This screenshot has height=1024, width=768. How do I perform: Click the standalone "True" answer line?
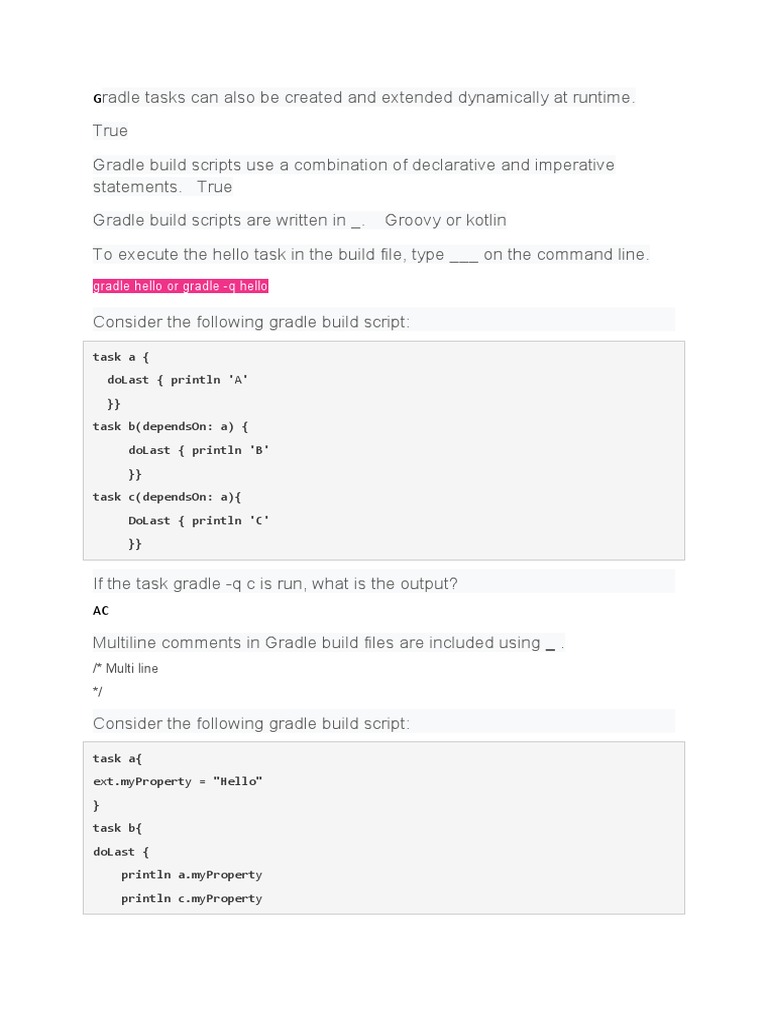[x=110, y=131]
